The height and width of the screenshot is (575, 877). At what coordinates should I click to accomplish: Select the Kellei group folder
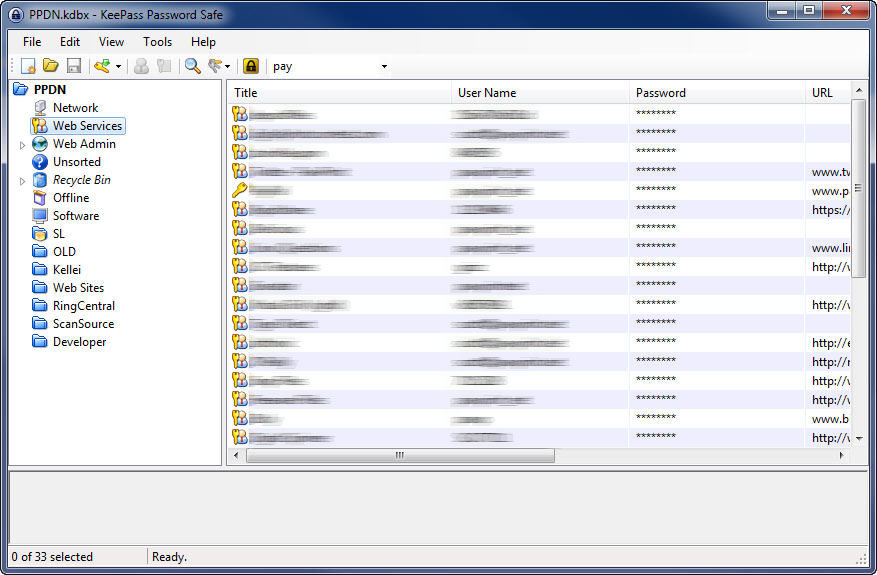tap(67, 270)
